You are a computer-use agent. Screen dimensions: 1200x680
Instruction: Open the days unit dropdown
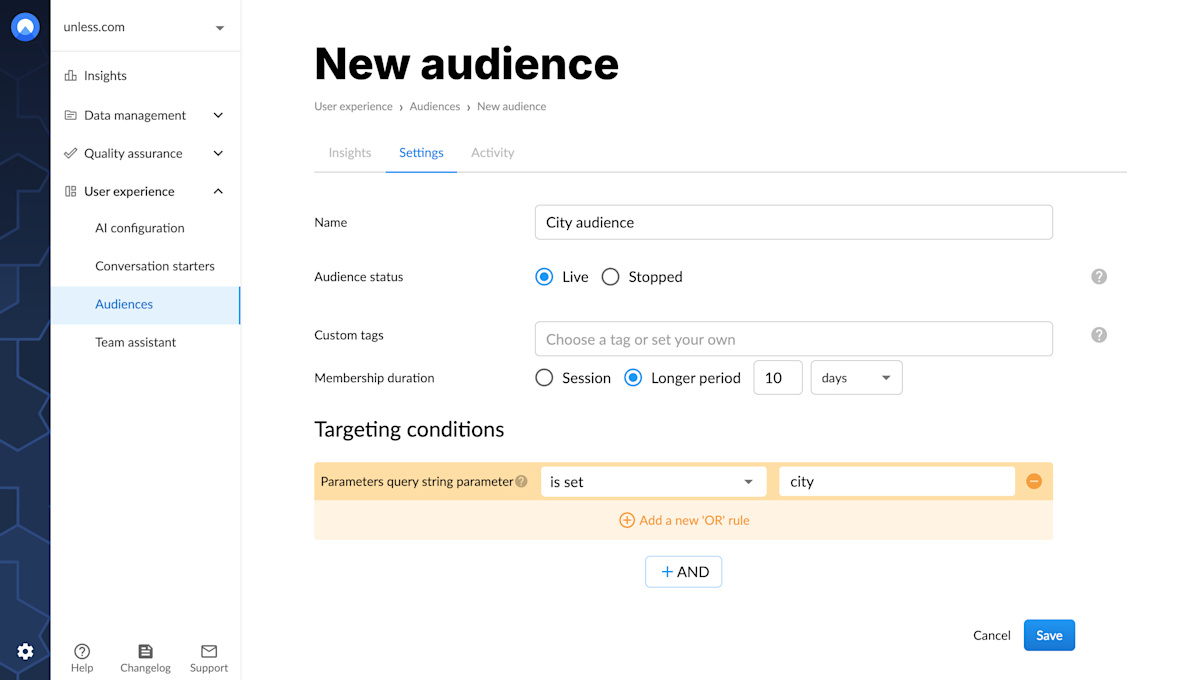pos(856,378)
